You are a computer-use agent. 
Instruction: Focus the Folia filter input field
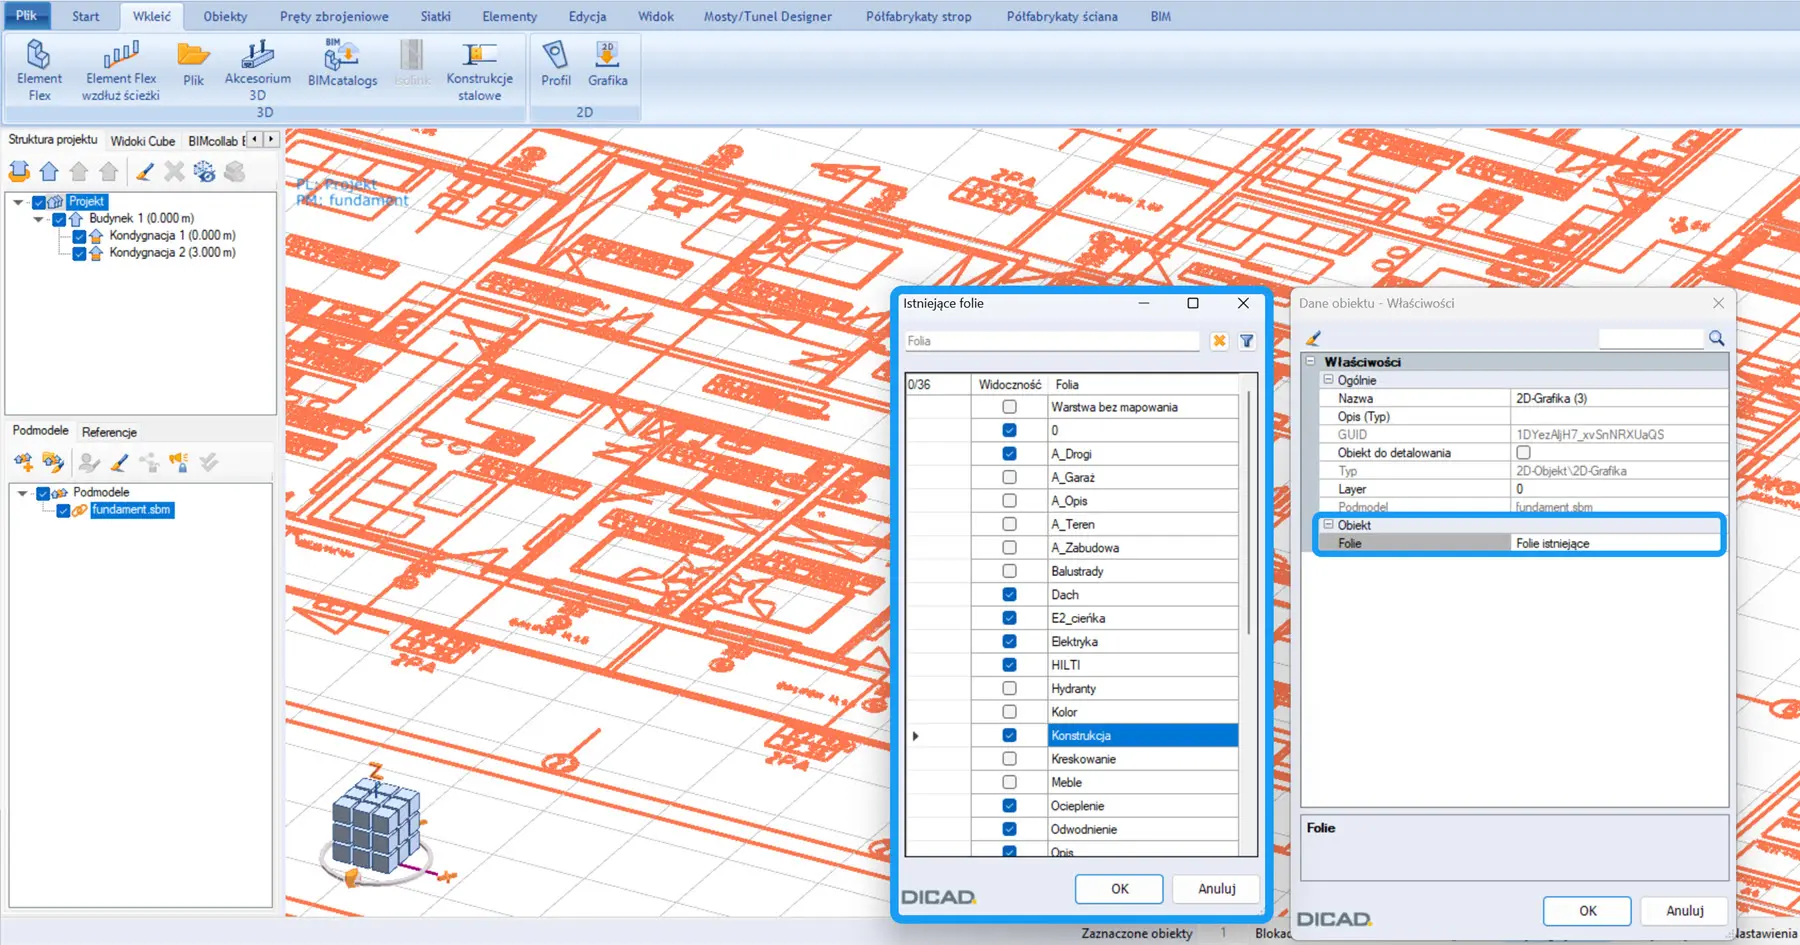pos(1051,341)
